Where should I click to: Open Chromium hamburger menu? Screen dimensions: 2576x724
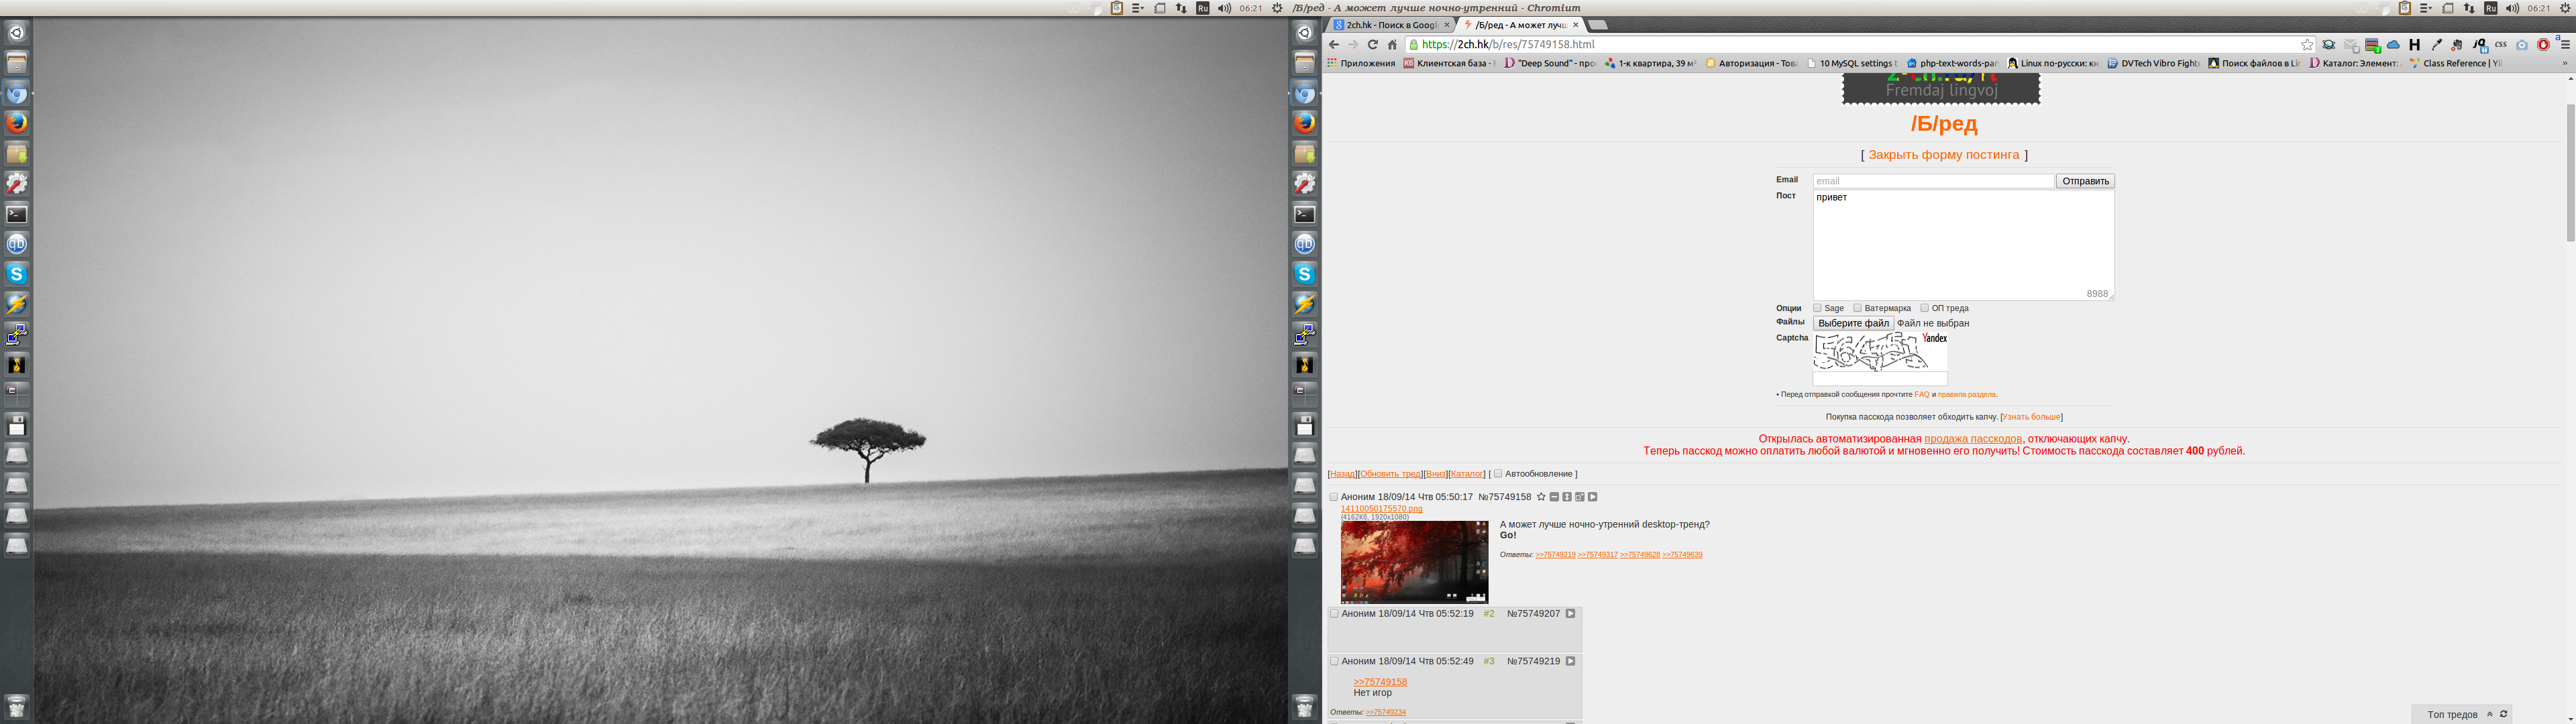2564,45
